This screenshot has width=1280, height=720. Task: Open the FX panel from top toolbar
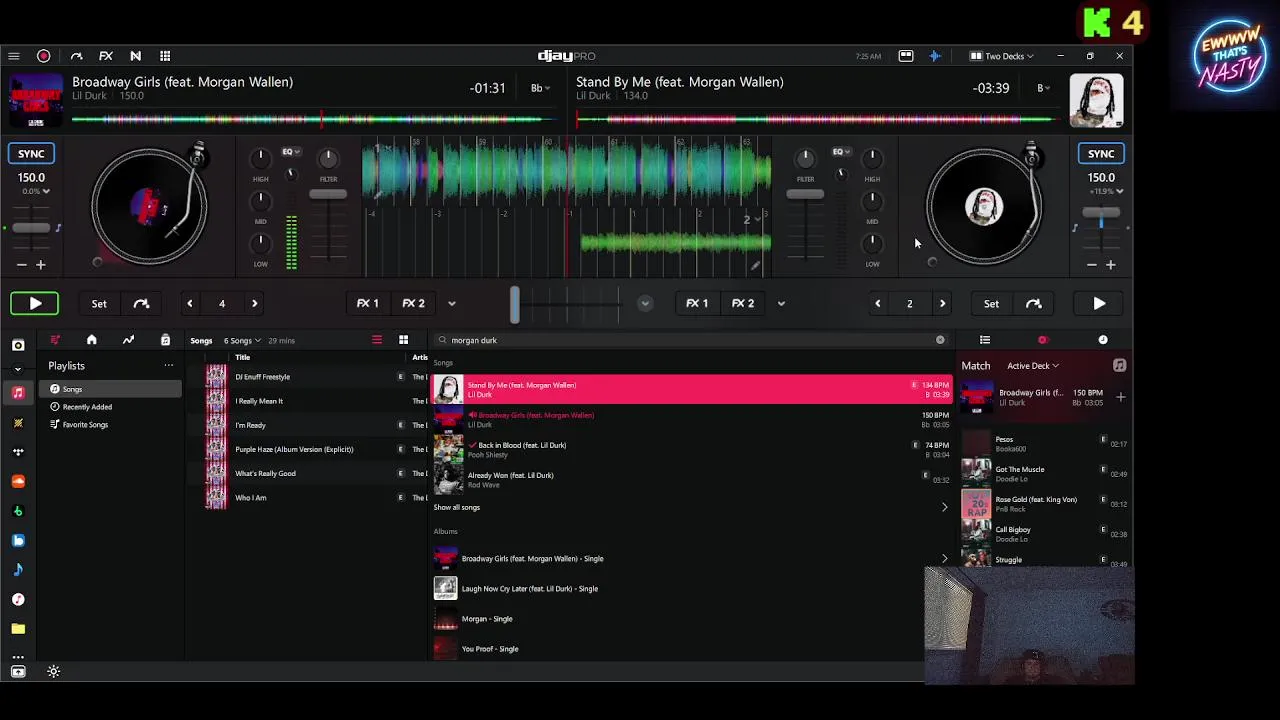pos(106,56)
